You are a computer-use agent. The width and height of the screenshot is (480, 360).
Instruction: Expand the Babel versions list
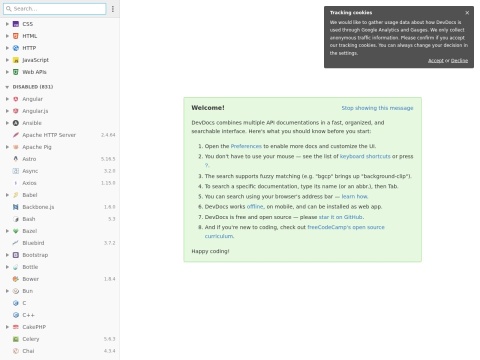click(7, 195)
